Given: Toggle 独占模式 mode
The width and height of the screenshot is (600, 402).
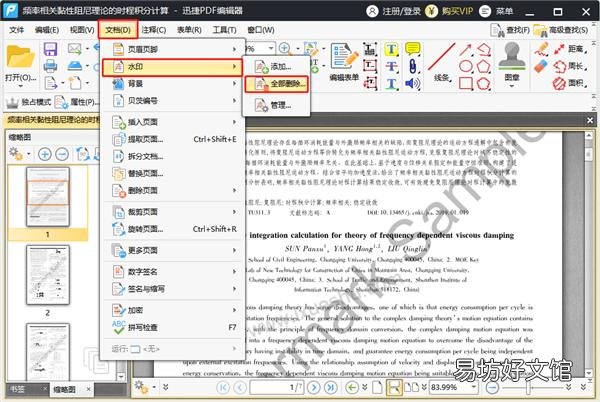Looking at the screenshot, I should coord(28,102).
